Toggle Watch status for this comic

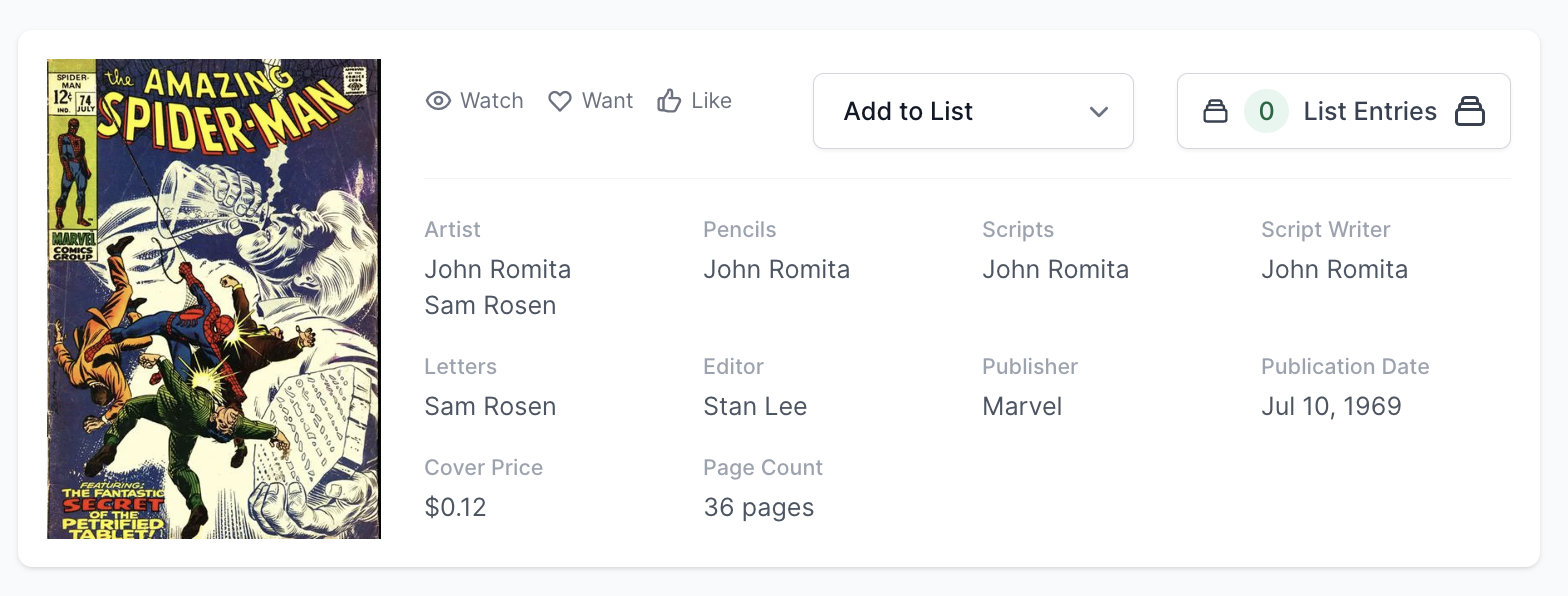pyautogui.click(x=475, y=101)
